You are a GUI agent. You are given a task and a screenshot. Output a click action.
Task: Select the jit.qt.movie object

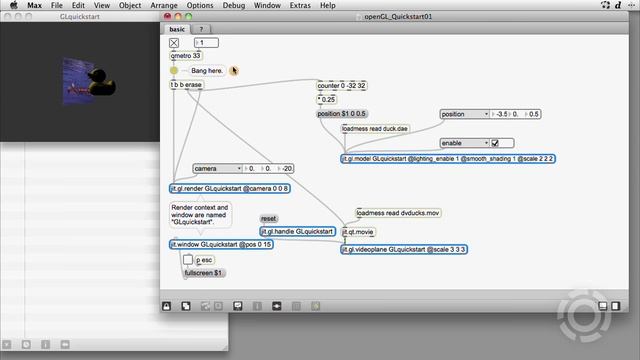pyautogui.click(x=358, y=232)
